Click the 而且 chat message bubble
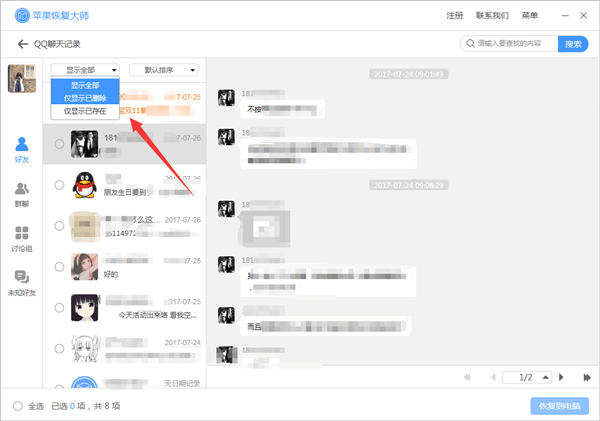Viewport: 600px width, 421px height. tap(326, 326)
